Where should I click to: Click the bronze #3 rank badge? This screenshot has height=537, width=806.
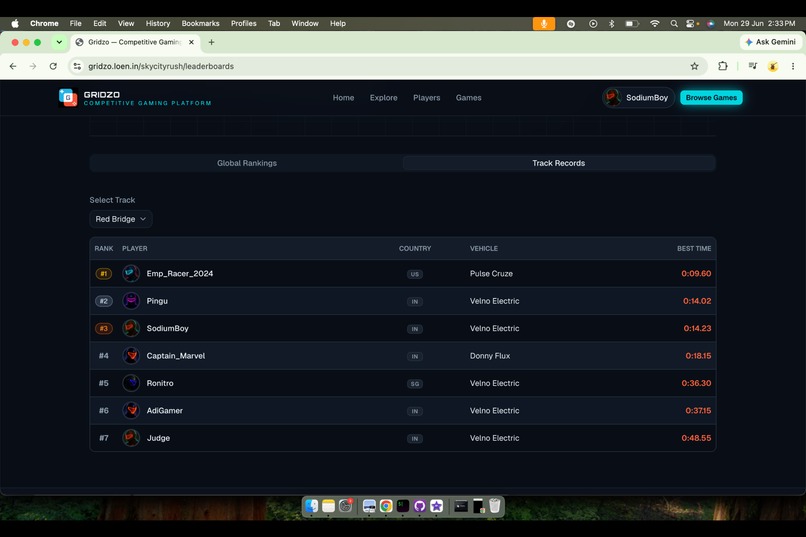coord(104,328)
